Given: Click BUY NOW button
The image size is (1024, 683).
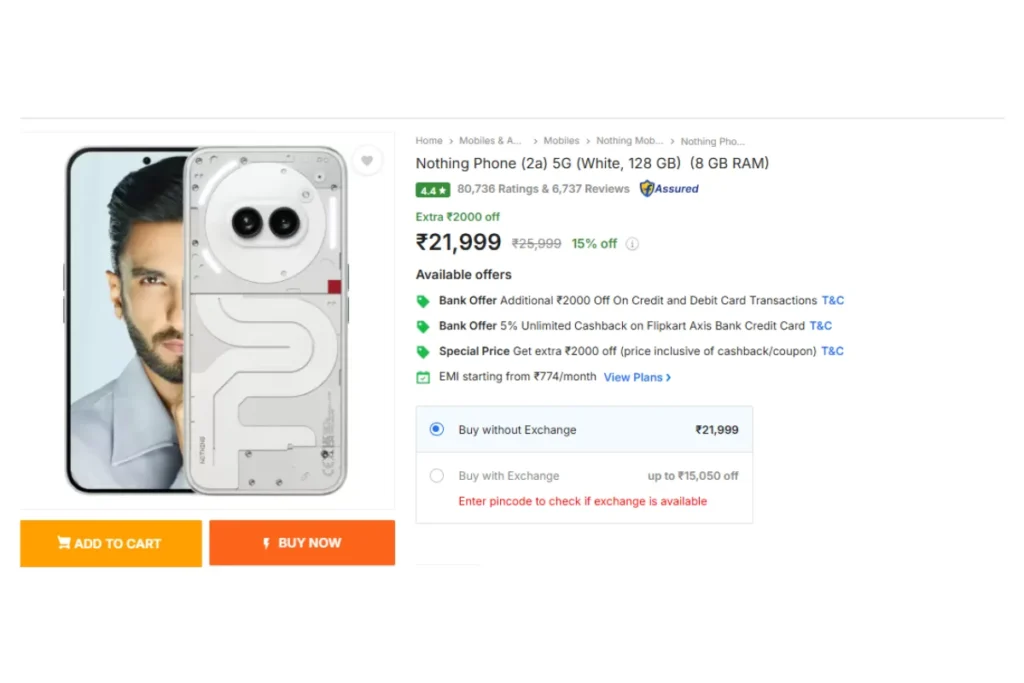Looking at the screenshot, I should 302,543.
